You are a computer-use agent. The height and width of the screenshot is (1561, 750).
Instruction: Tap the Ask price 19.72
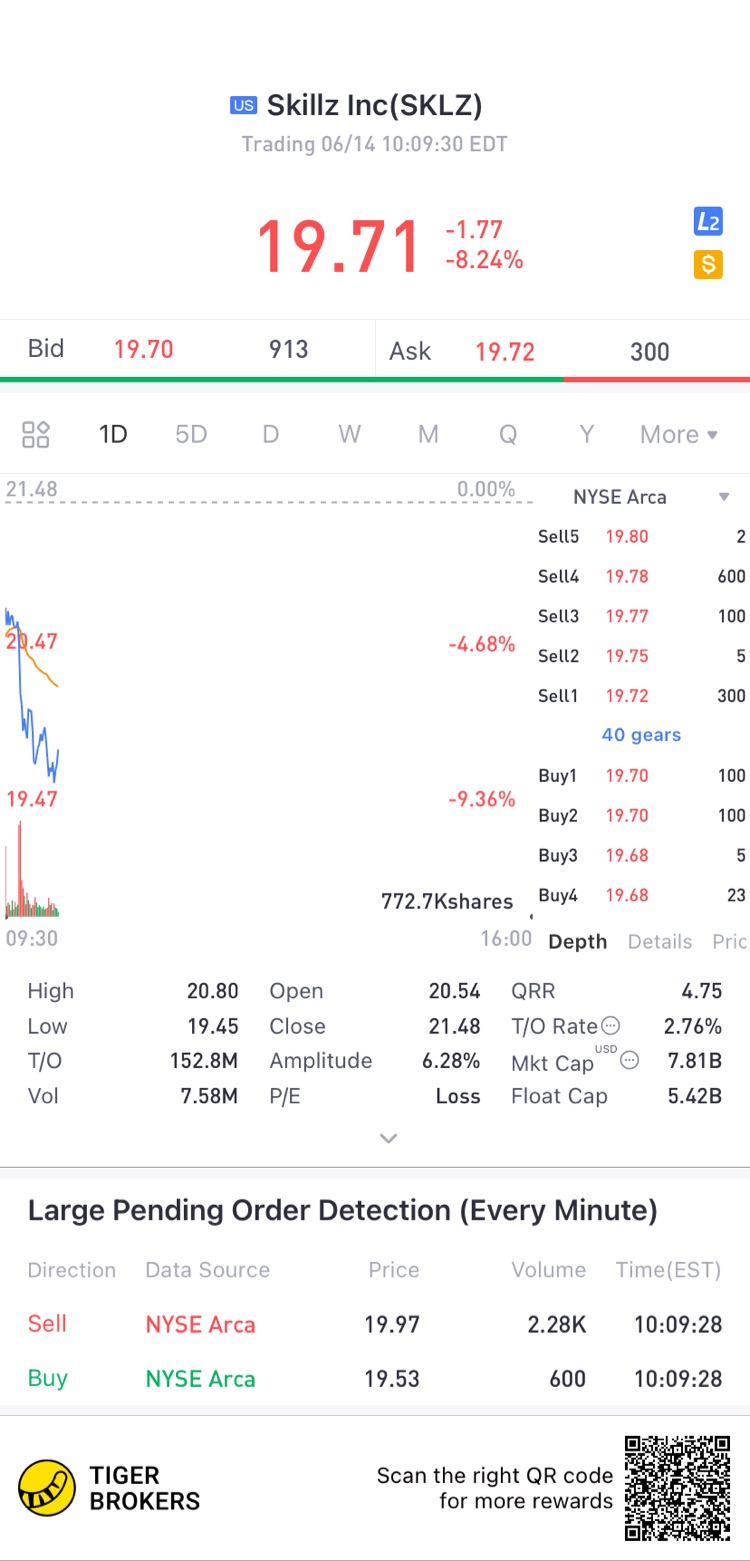pos(505,351)
